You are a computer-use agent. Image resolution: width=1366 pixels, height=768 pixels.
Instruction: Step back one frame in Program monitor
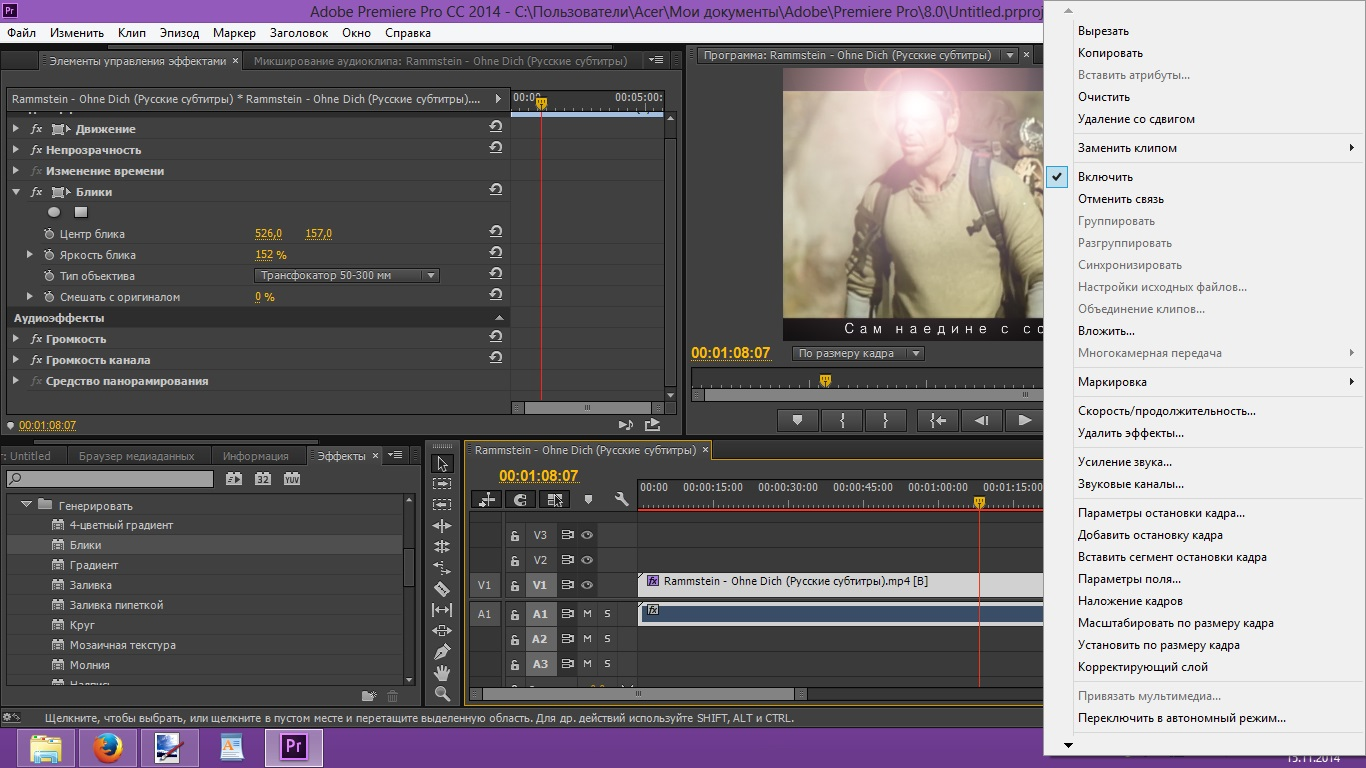[x=981, y=421]
